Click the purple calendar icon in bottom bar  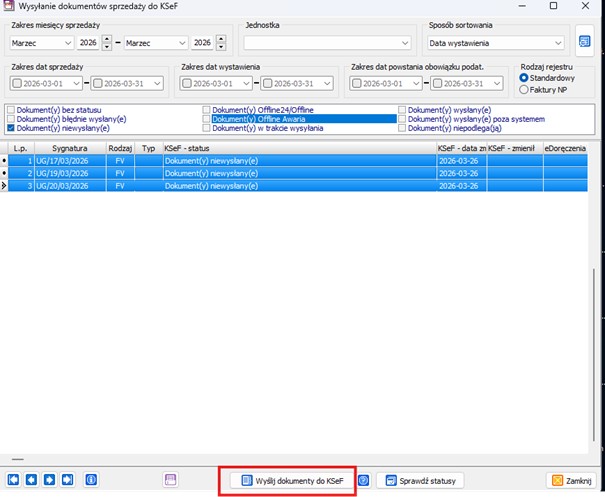pos(170,480)
